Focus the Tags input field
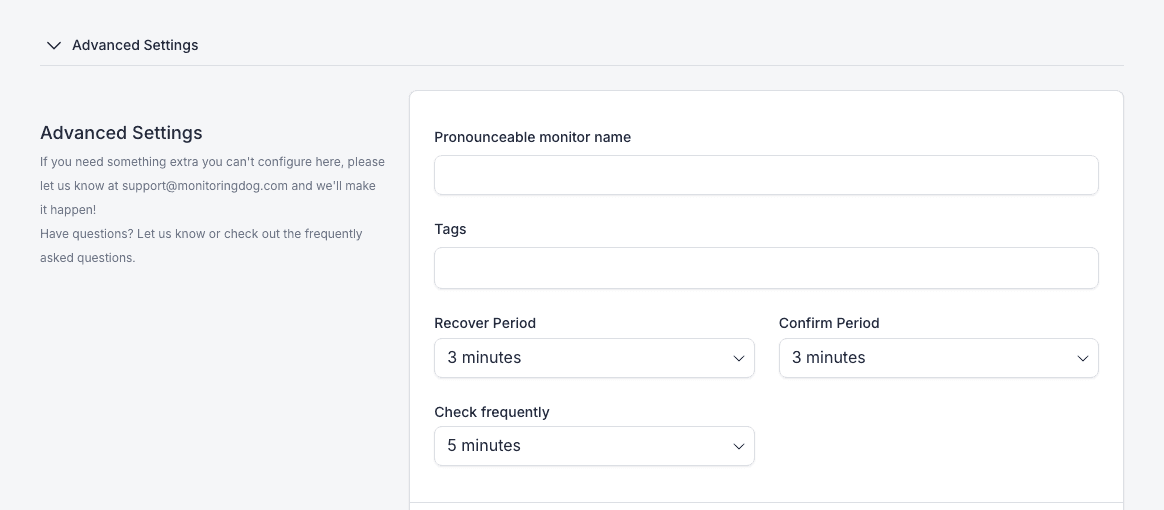The width and height of the screenshot is (1164, 510). point(766,268)
